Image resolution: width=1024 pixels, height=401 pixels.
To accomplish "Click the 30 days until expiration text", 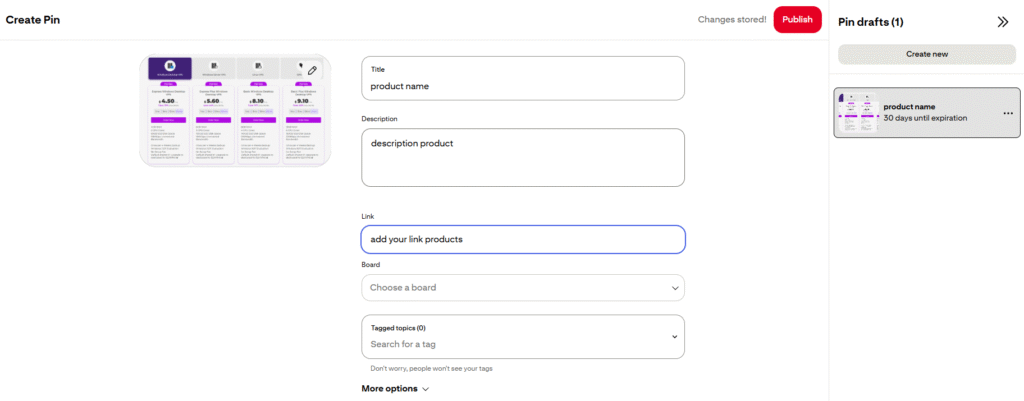I will [x=936, y=118].
